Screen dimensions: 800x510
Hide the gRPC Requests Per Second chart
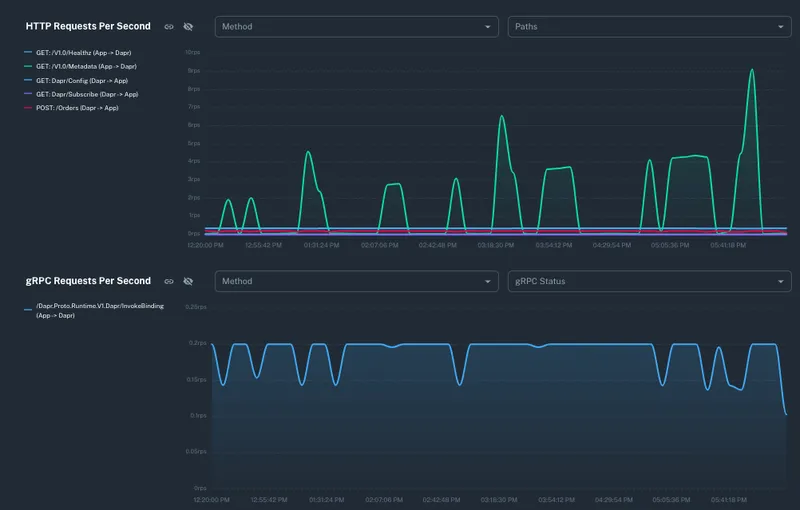coord(188,282)
